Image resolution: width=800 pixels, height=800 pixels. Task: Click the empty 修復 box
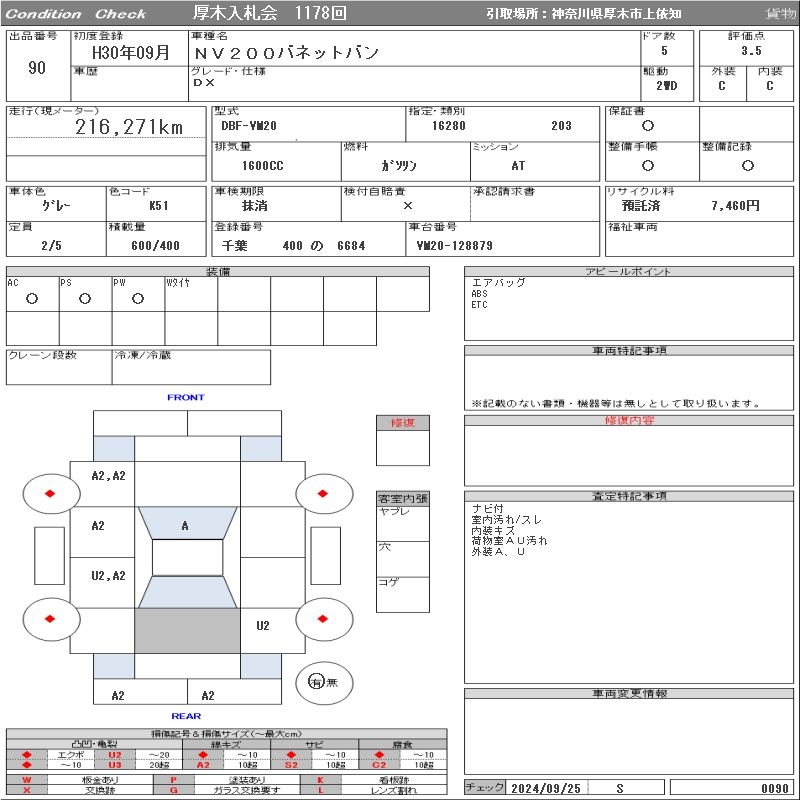pos(403,448)
